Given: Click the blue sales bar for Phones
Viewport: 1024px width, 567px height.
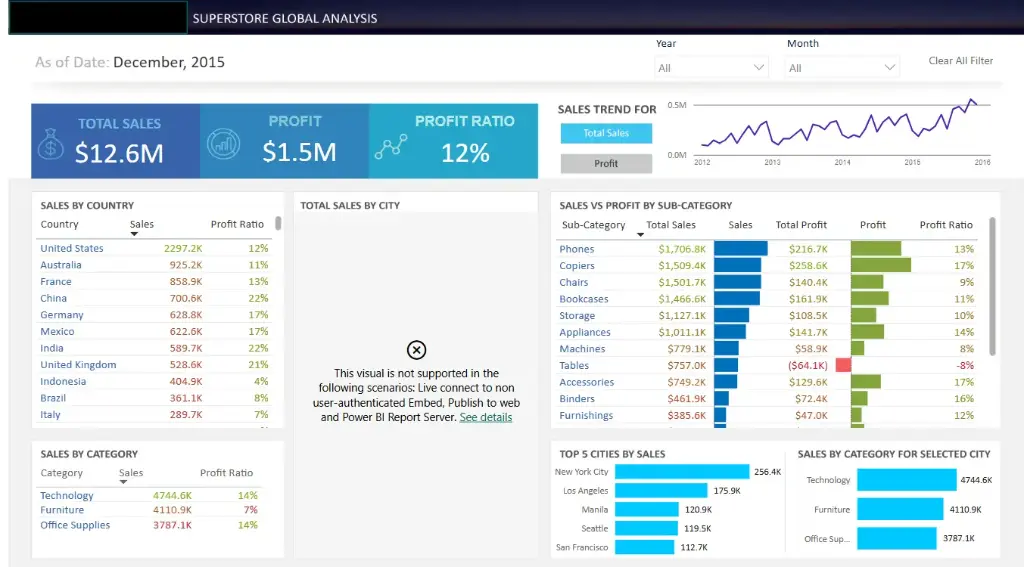Looking at the screenshot, I should click(x=741, y=249).
